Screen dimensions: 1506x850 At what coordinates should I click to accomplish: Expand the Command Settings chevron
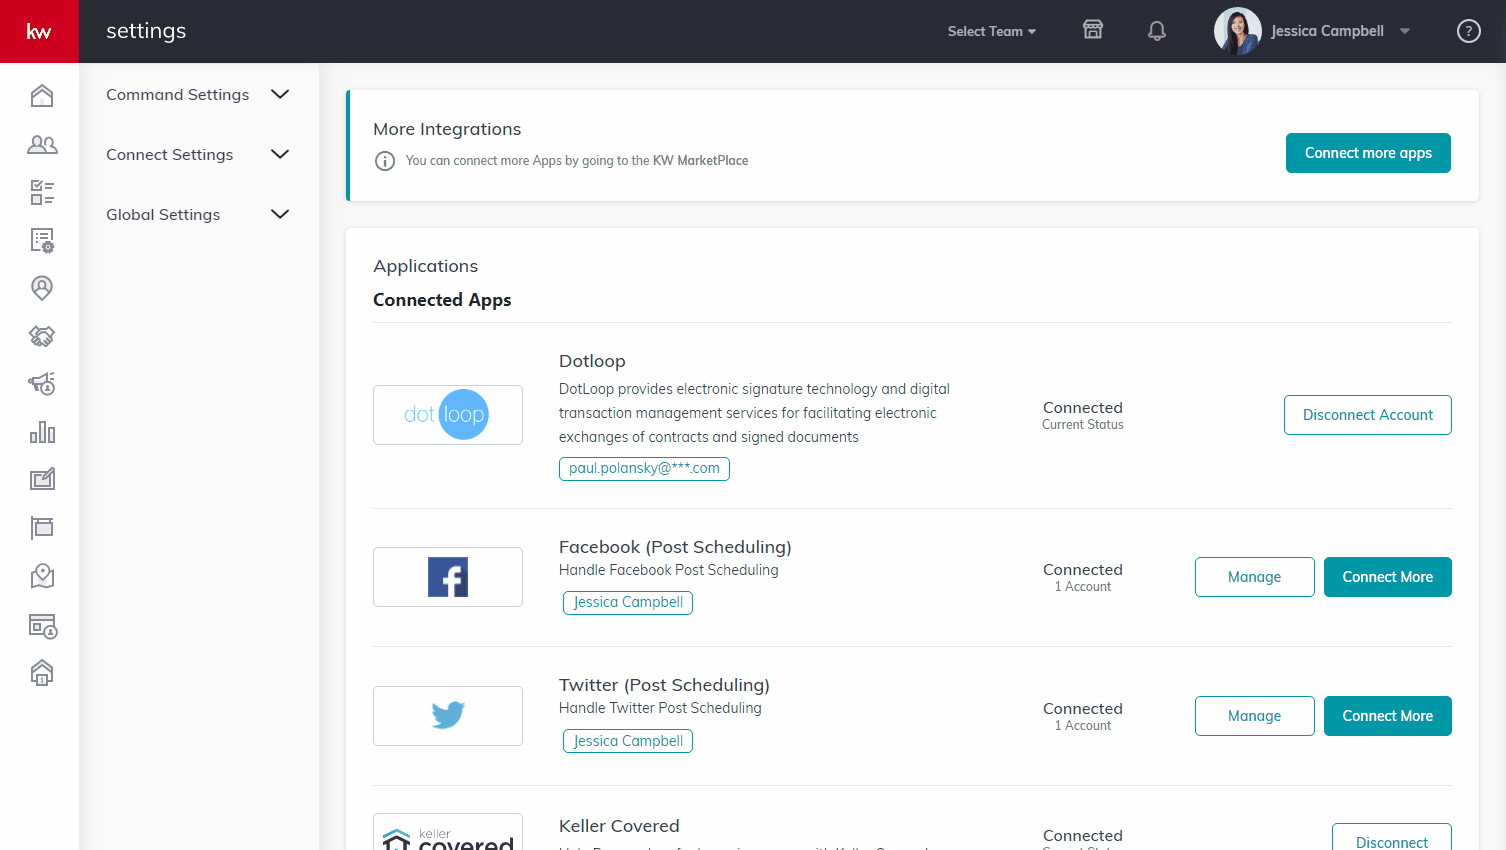[280, 94]
